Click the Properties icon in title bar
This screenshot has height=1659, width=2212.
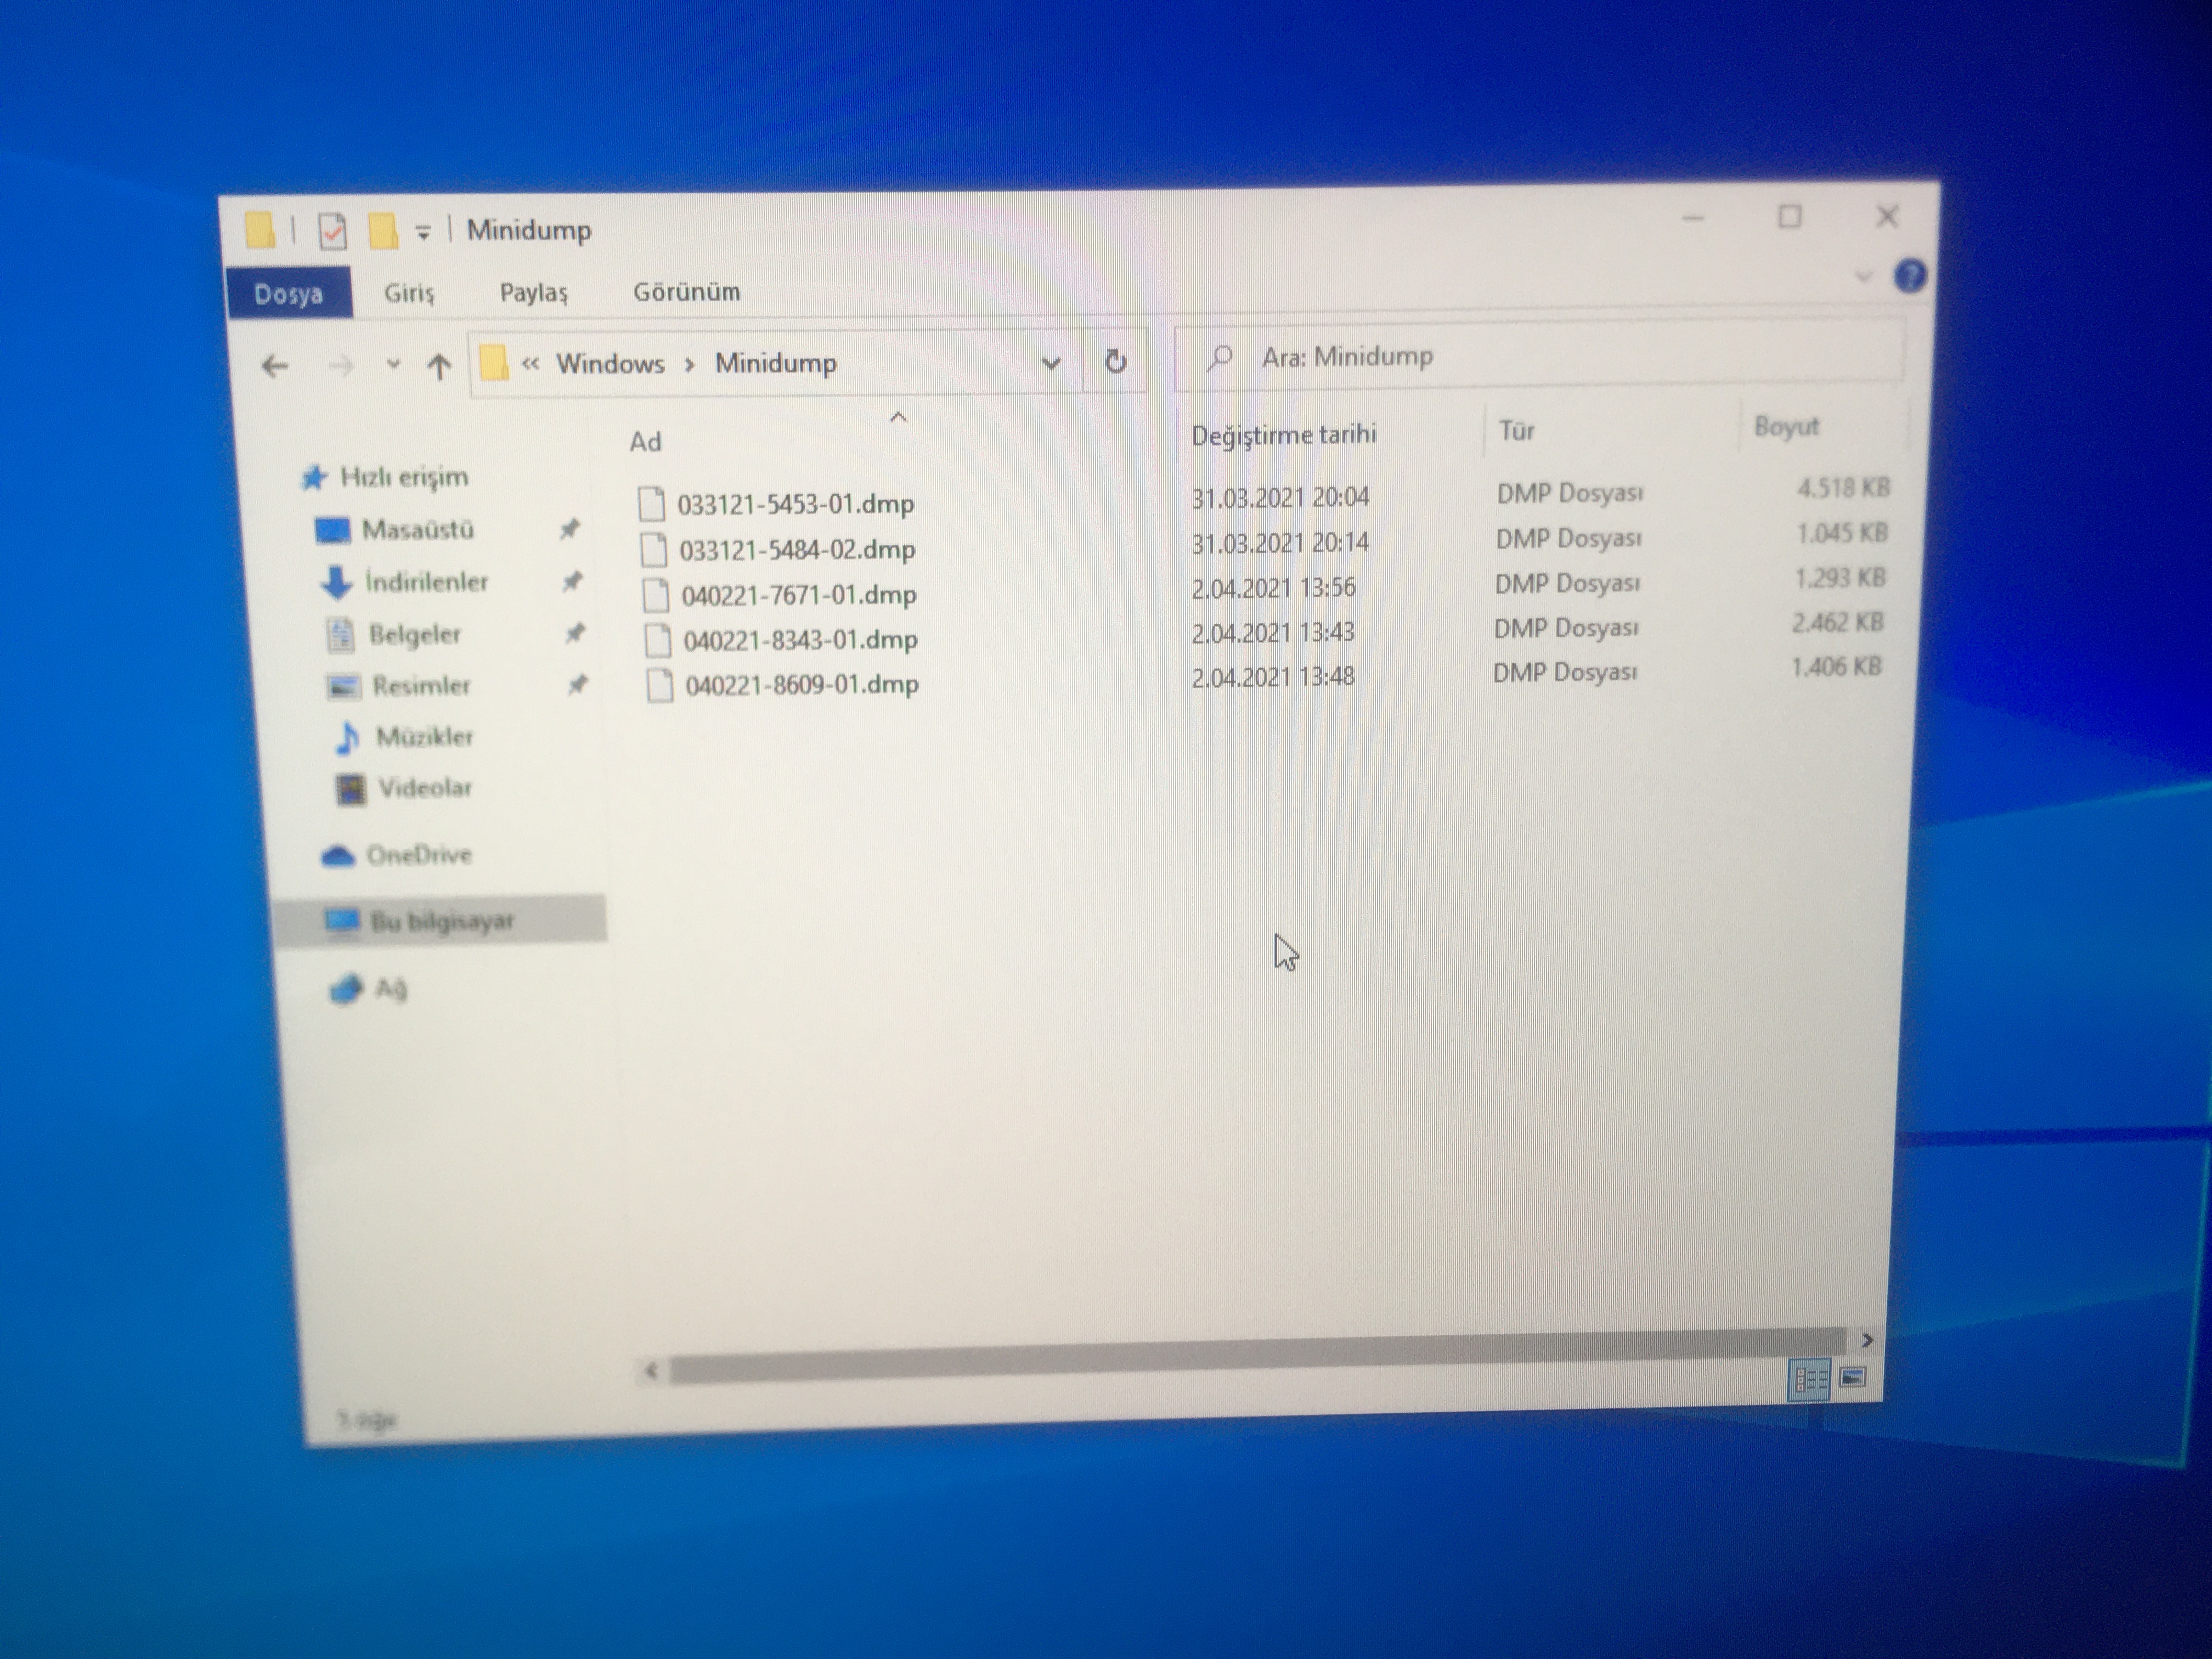[x=332, y=232]
